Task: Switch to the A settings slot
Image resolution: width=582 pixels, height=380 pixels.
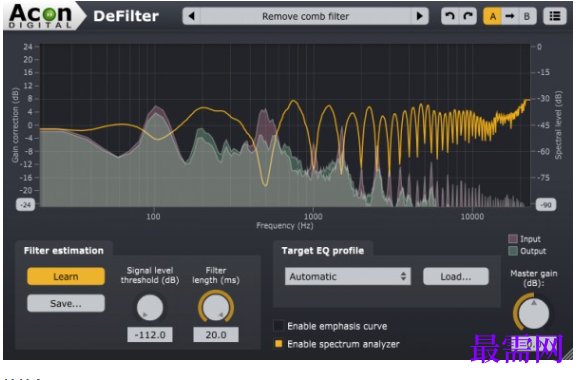Action: 493,16
